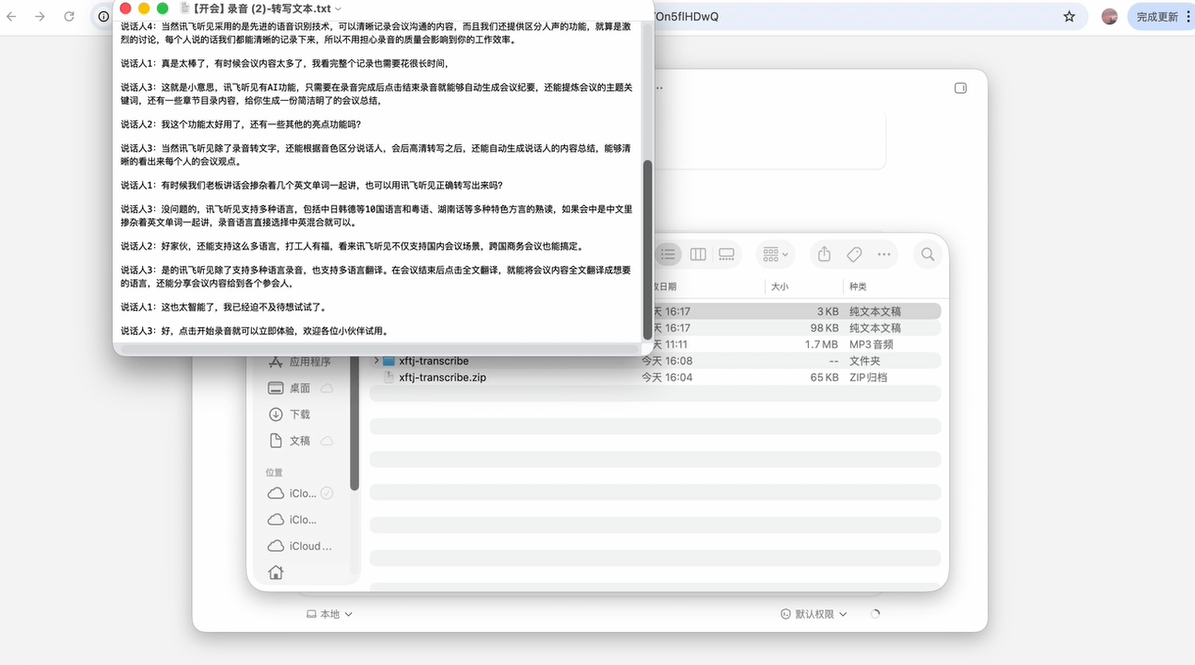
Task: Click the Finder sidebar scrollbar
Action: 354,424
